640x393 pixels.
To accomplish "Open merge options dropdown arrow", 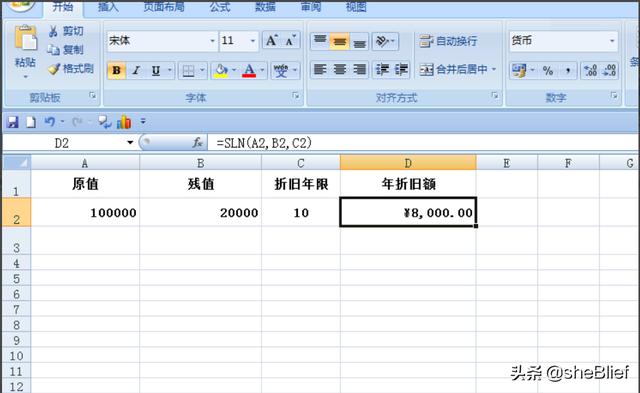I will pyautogui.click(x=494, y=70).
